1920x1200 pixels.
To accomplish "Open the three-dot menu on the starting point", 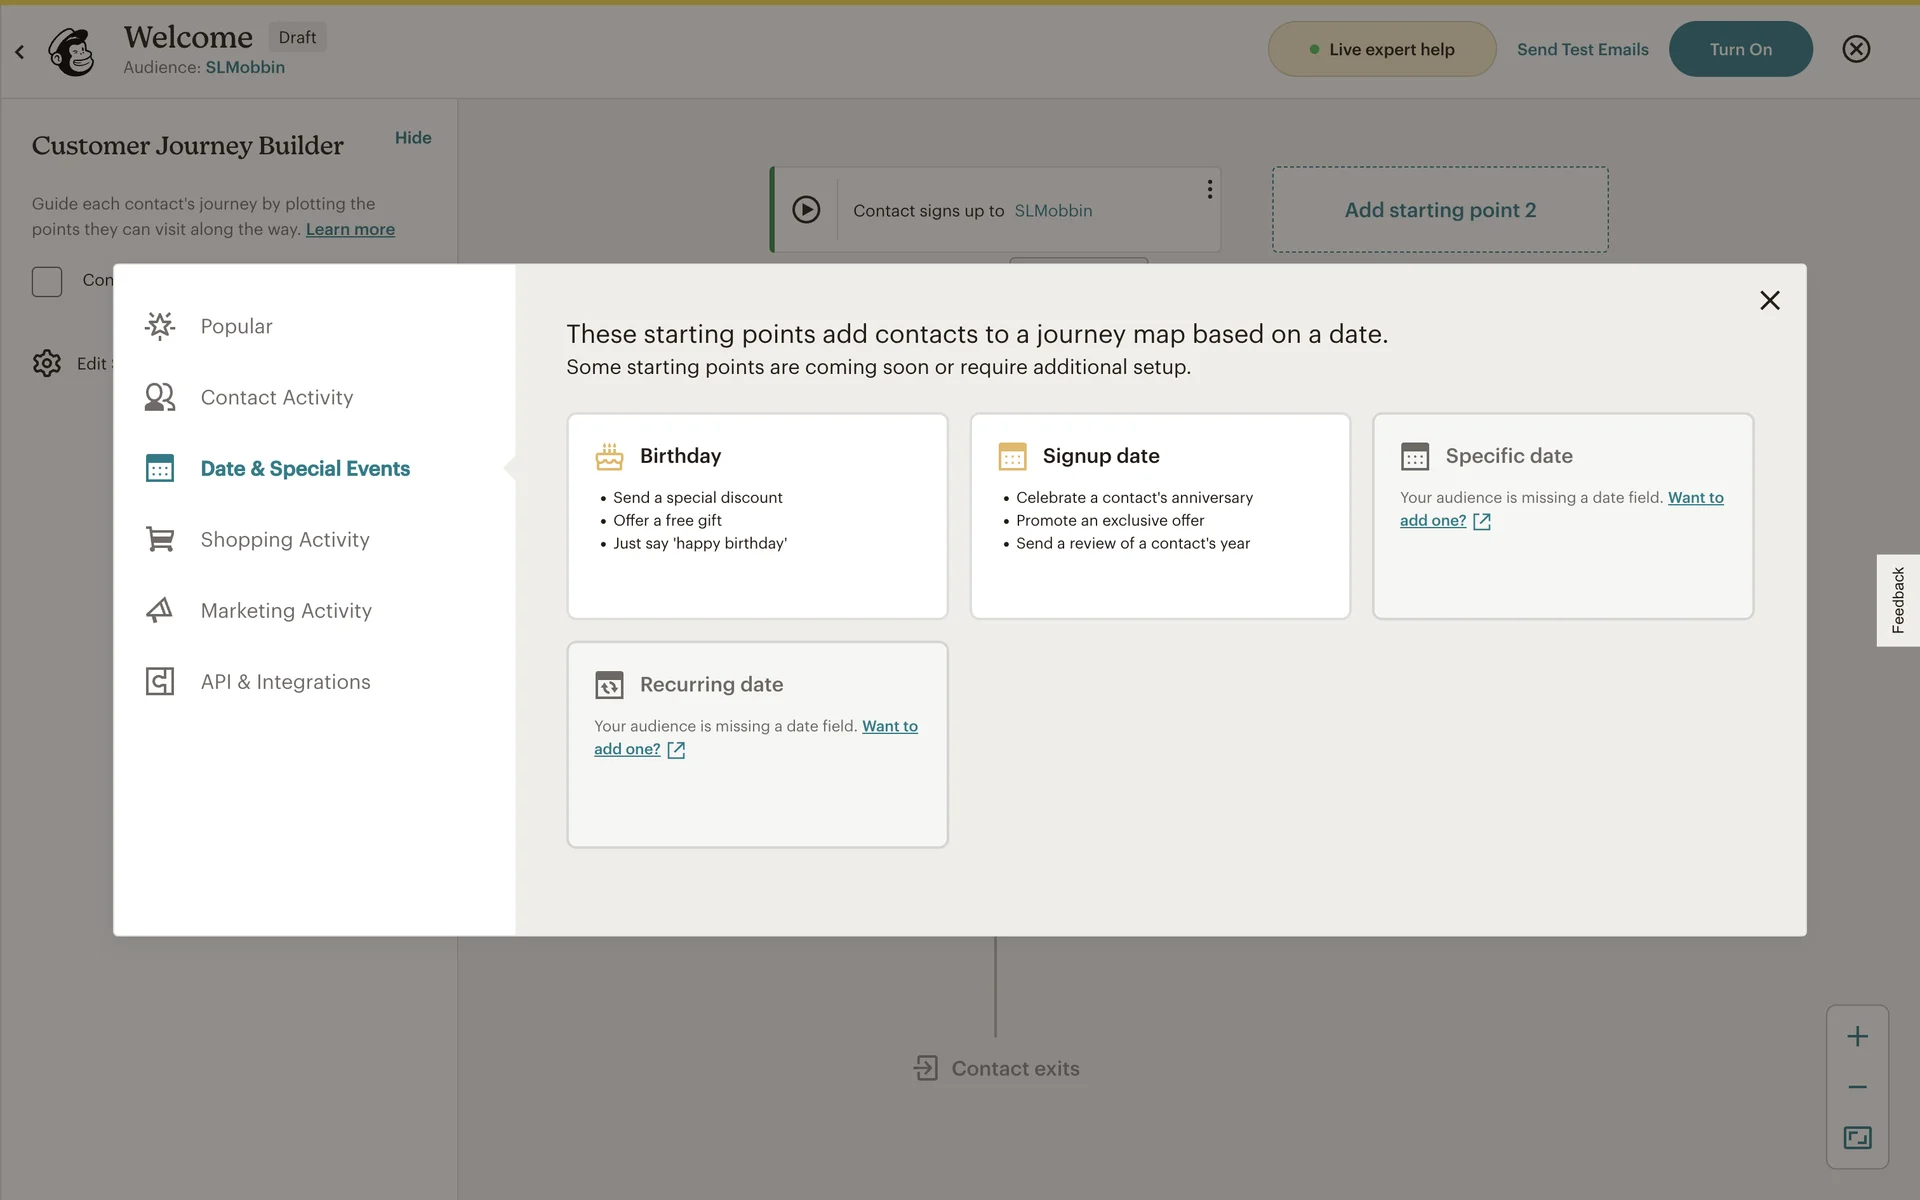I will pyautogui.click(x=1209, y=189).
